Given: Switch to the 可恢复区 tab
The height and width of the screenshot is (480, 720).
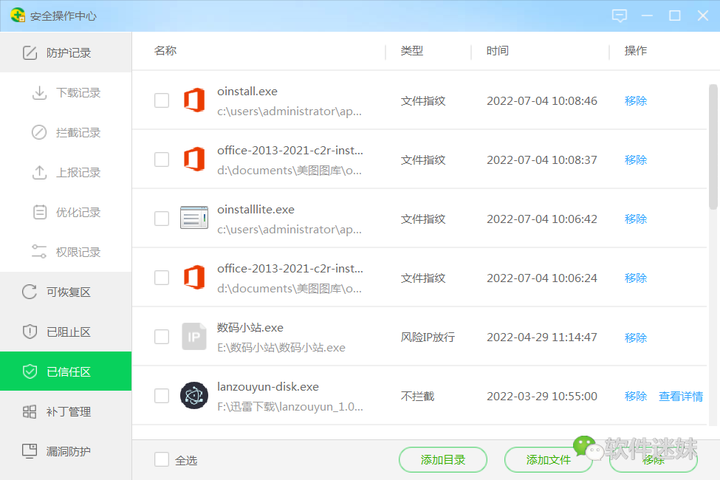Looking at the screenshot, I should tap(66, 292).
